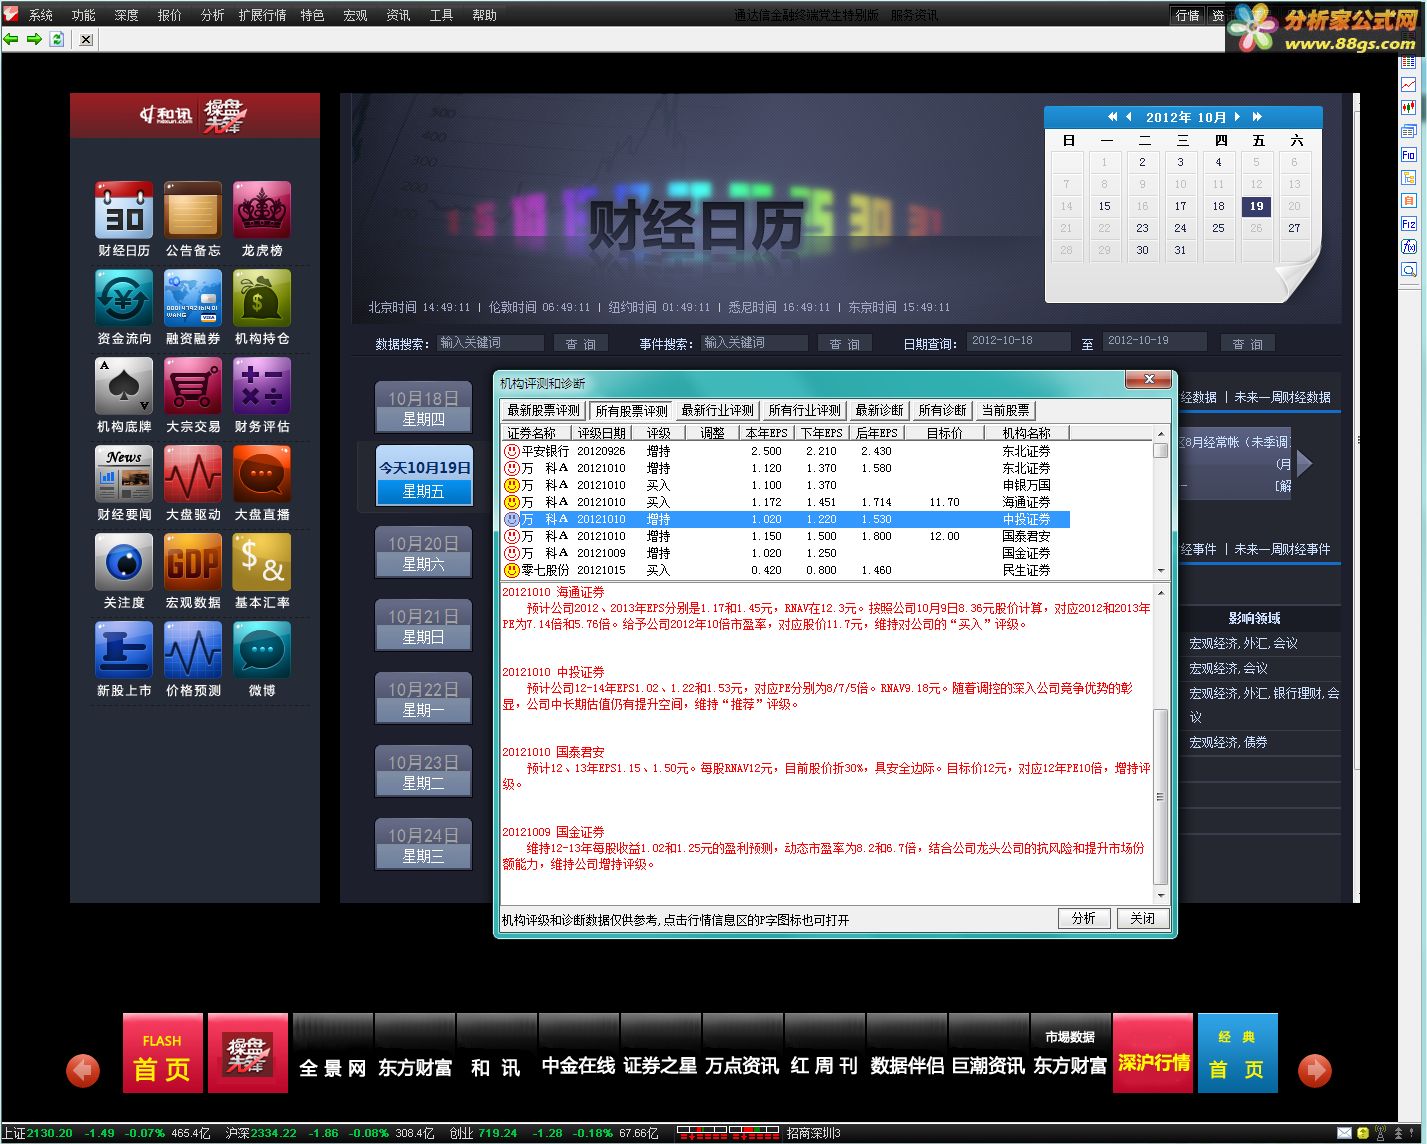
Task: Open the 财经要闻 news icon
Action: 124,474
